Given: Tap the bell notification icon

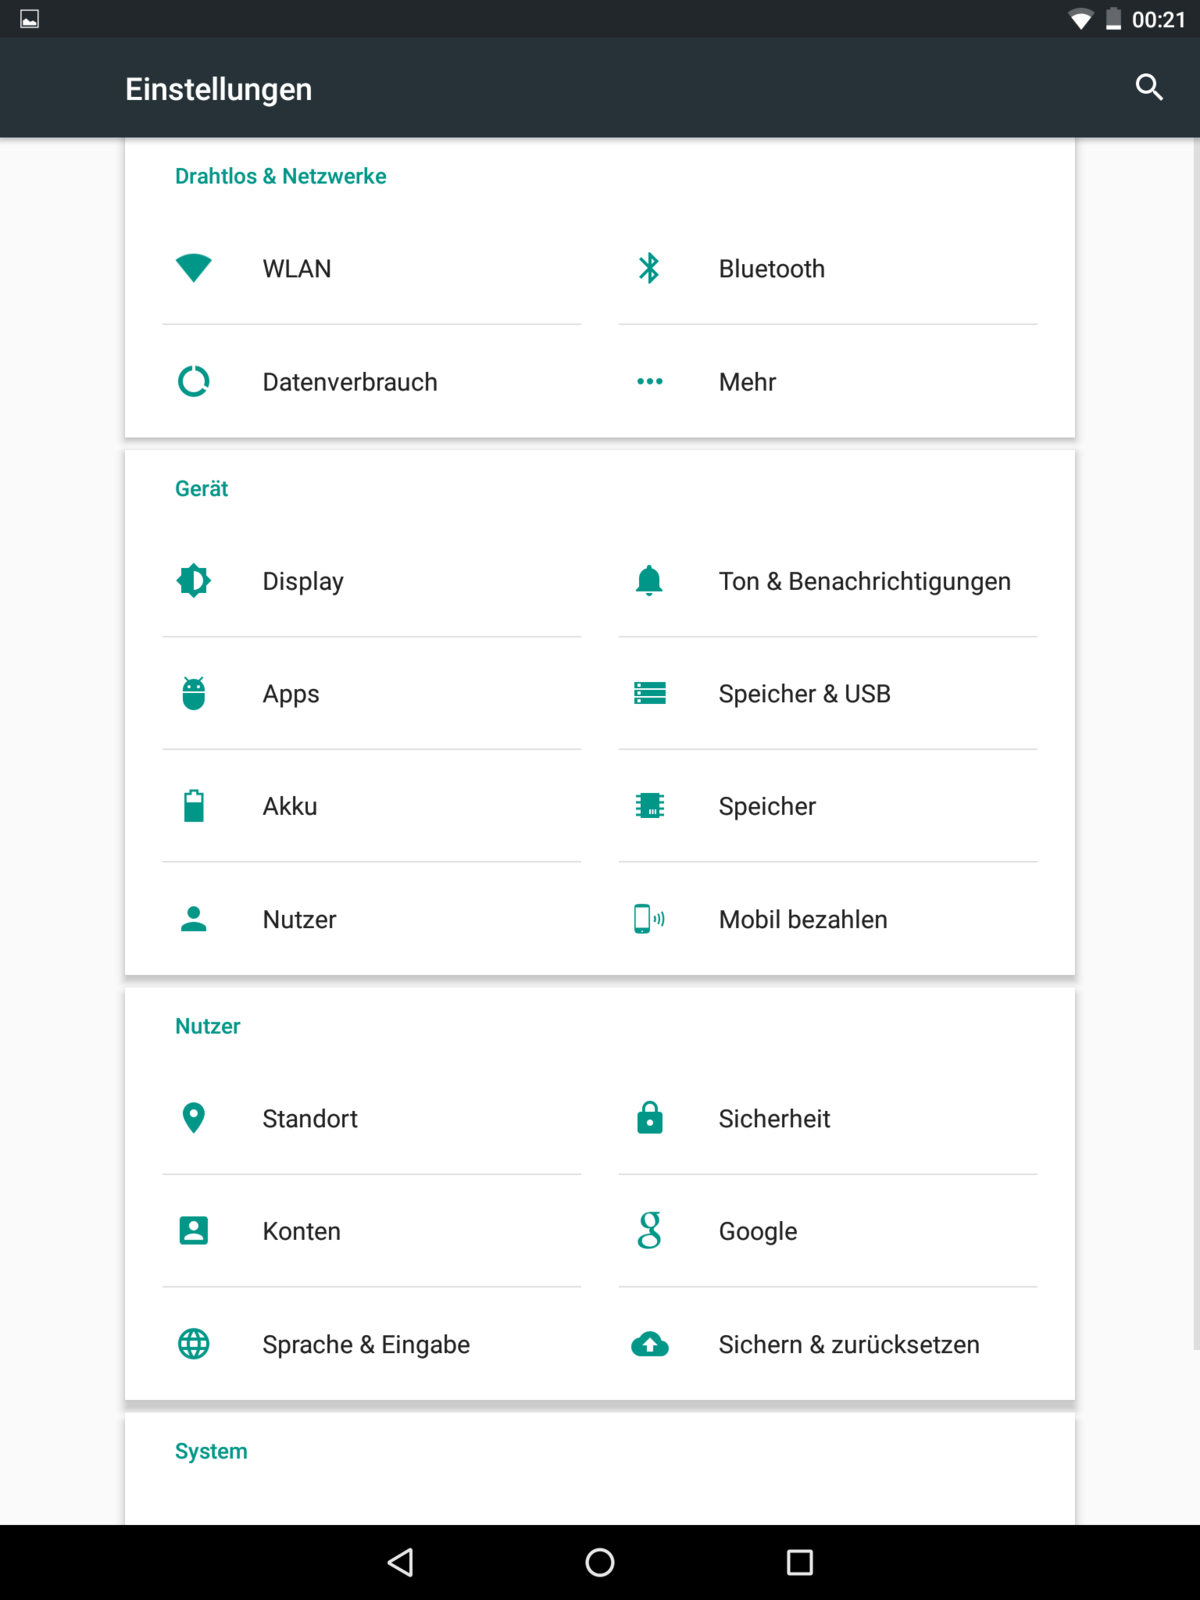Looking at the screenshot, I should [649, 581].
